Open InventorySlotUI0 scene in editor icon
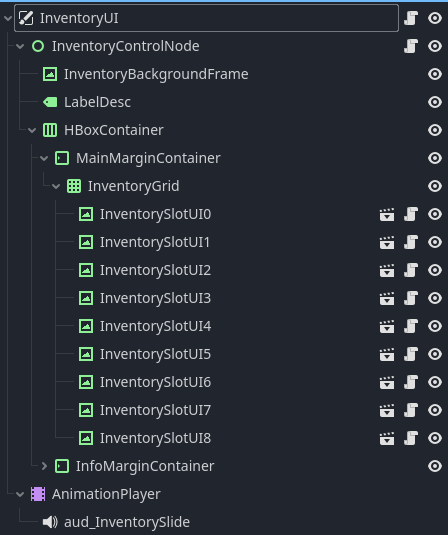This screenshot has width=448, height=535. click(387, 215)
